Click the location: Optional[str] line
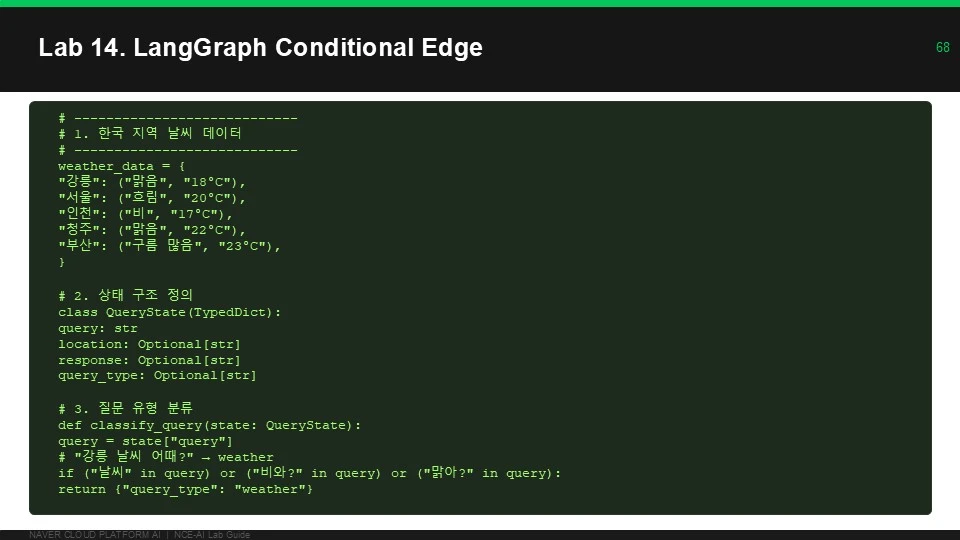960x540 pixels. click(149, 344)
